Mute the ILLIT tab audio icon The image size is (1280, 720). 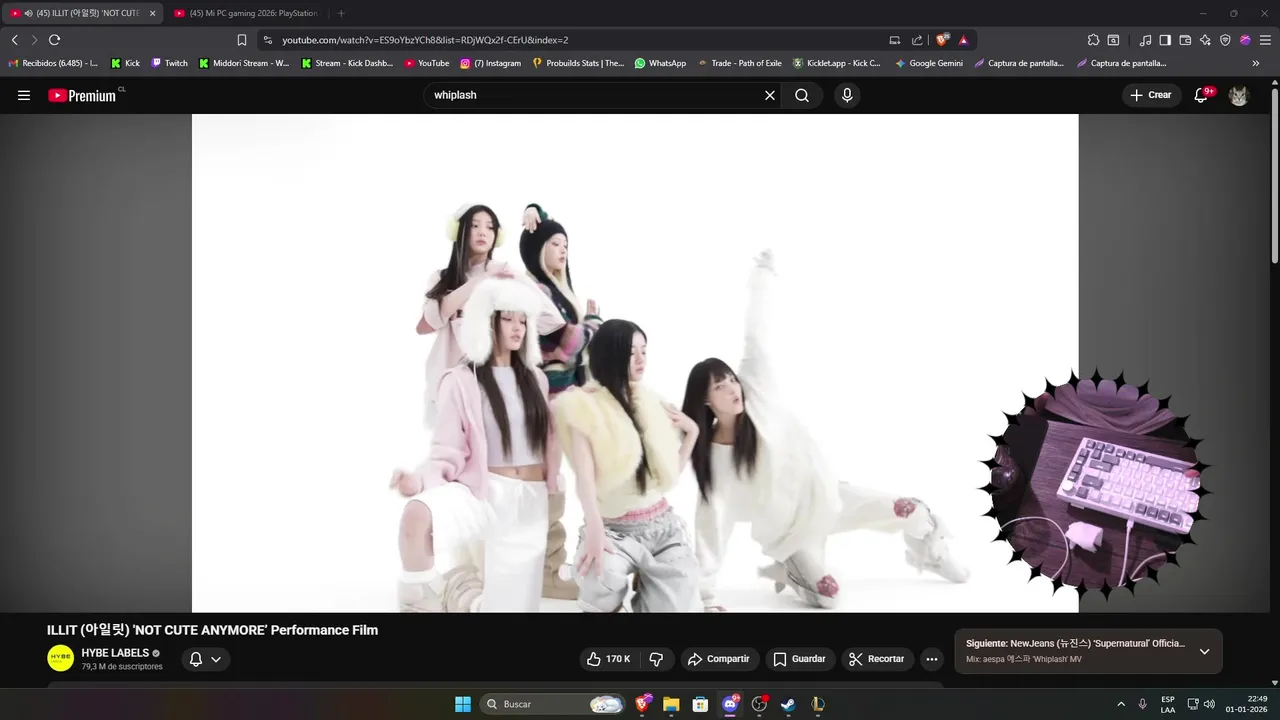(28, 13)
